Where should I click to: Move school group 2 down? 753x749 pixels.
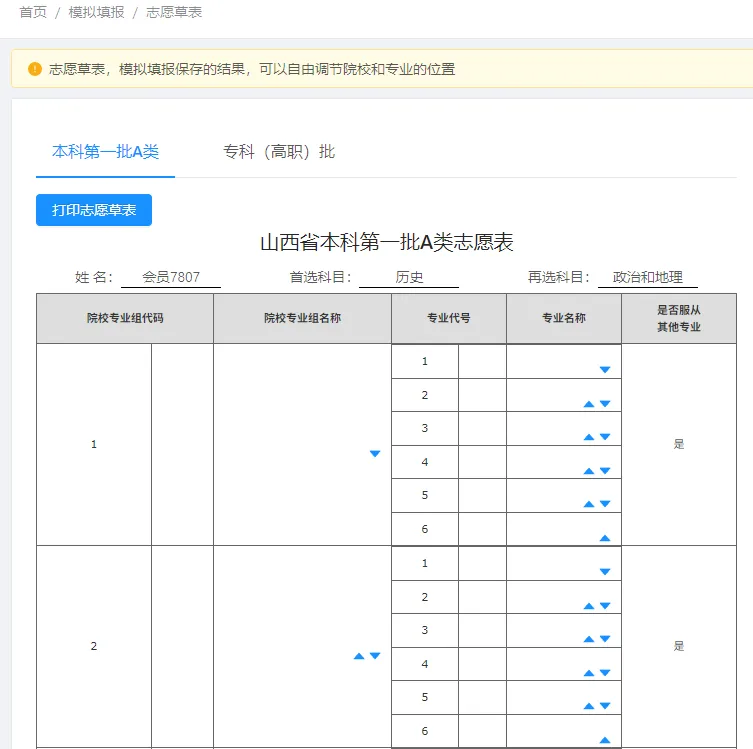pyautogui.click(x=375, y=656)
